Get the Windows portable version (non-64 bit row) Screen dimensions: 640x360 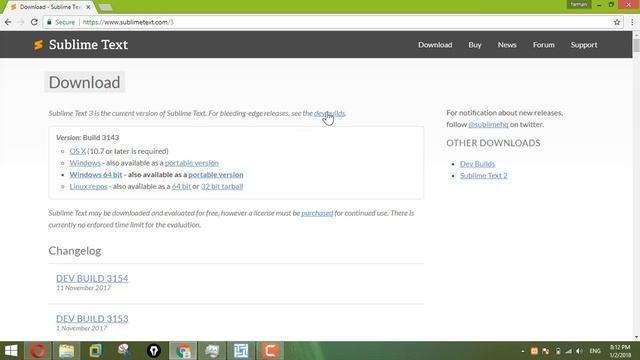pos(192,163)
